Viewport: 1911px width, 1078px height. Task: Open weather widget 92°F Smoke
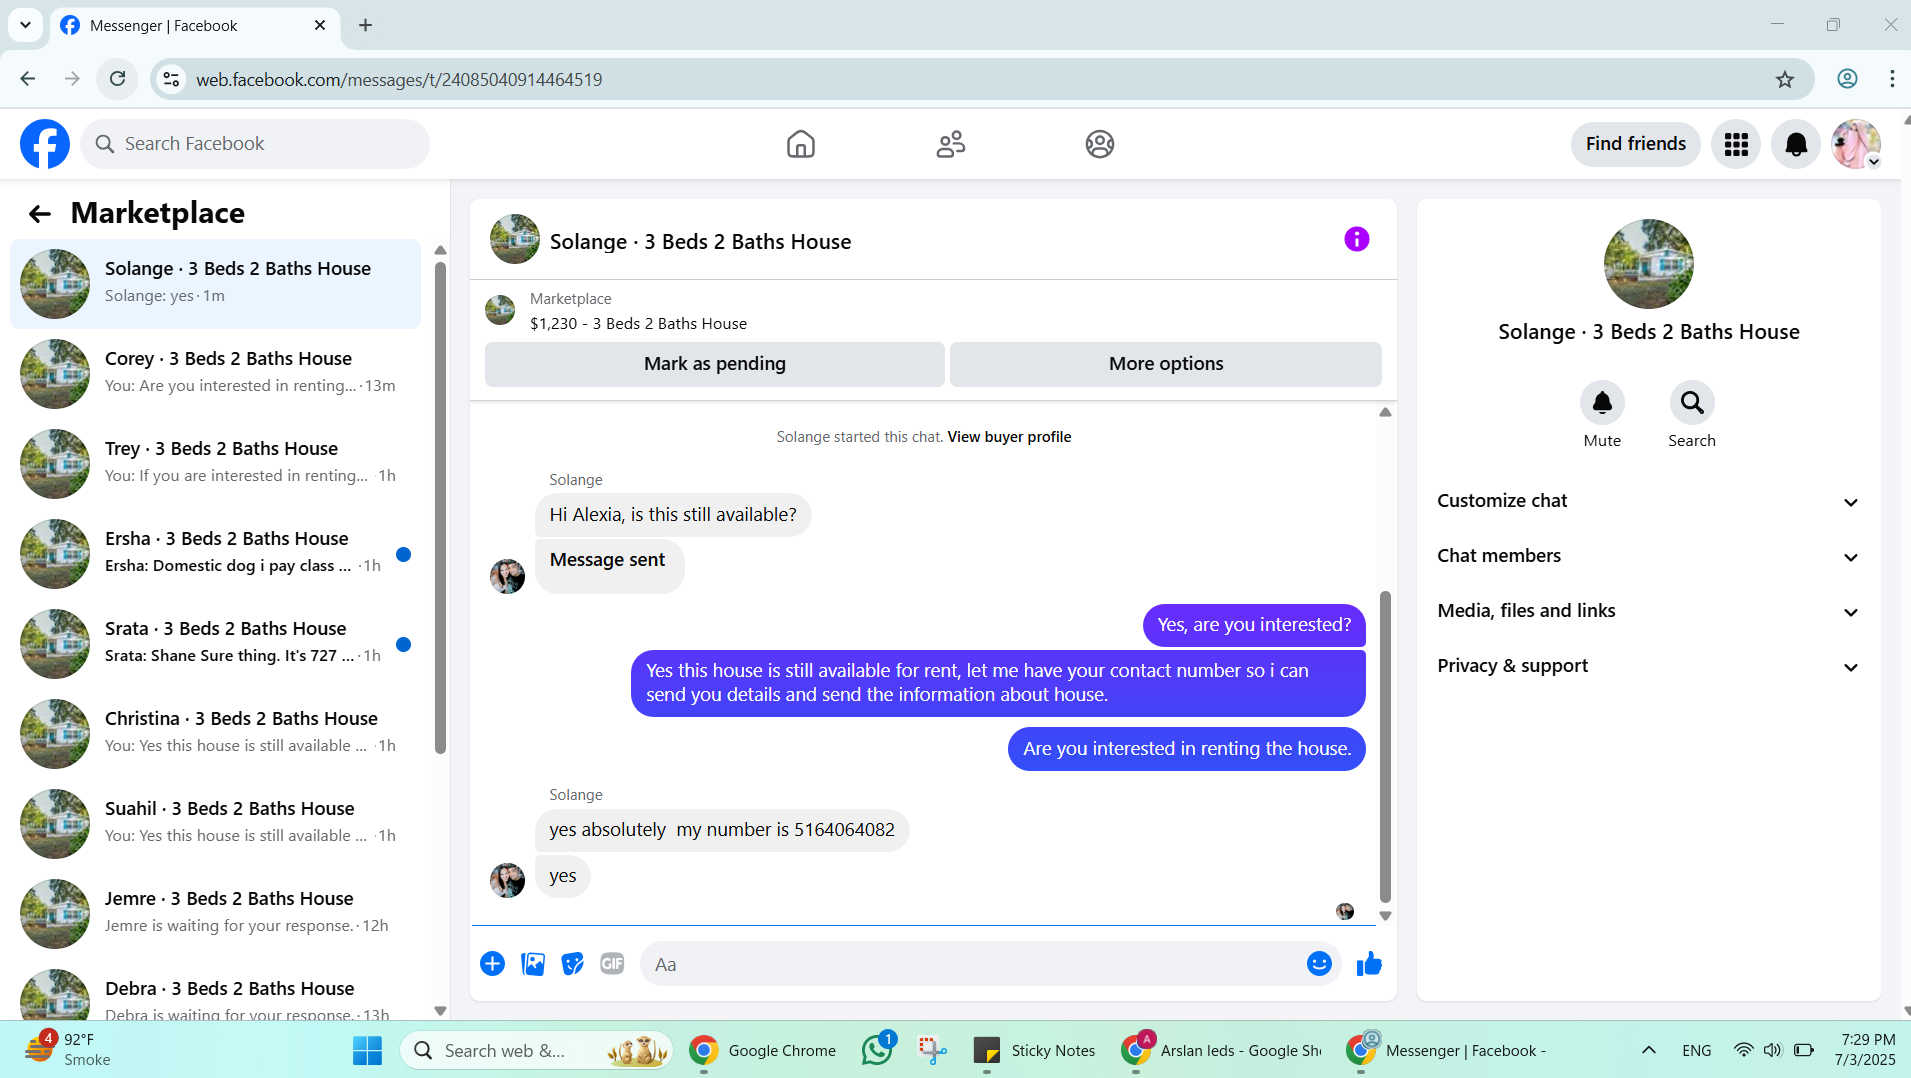tap(69, 1050)
